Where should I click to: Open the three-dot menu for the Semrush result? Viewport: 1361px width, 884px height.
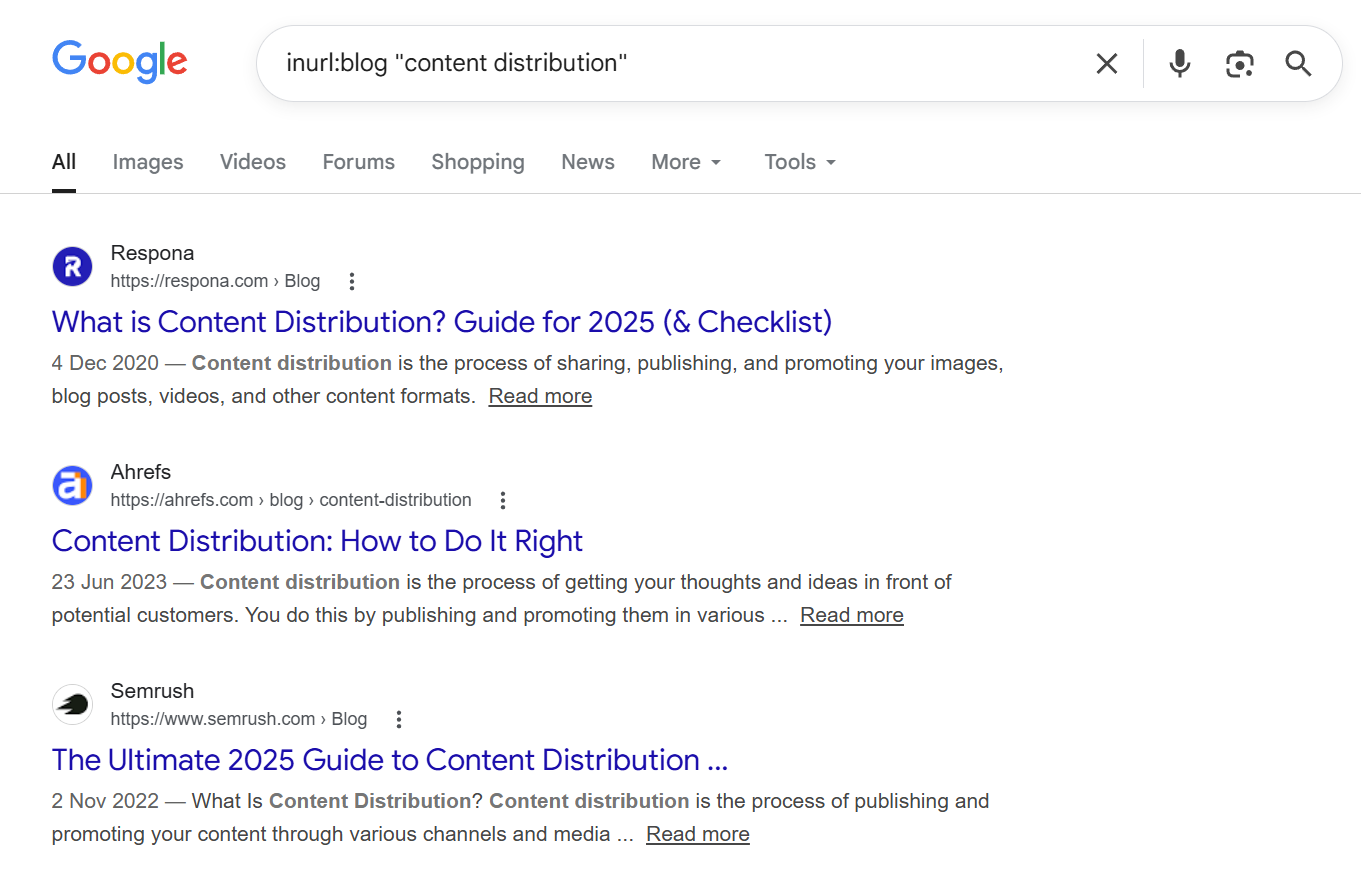coord(398,718)
